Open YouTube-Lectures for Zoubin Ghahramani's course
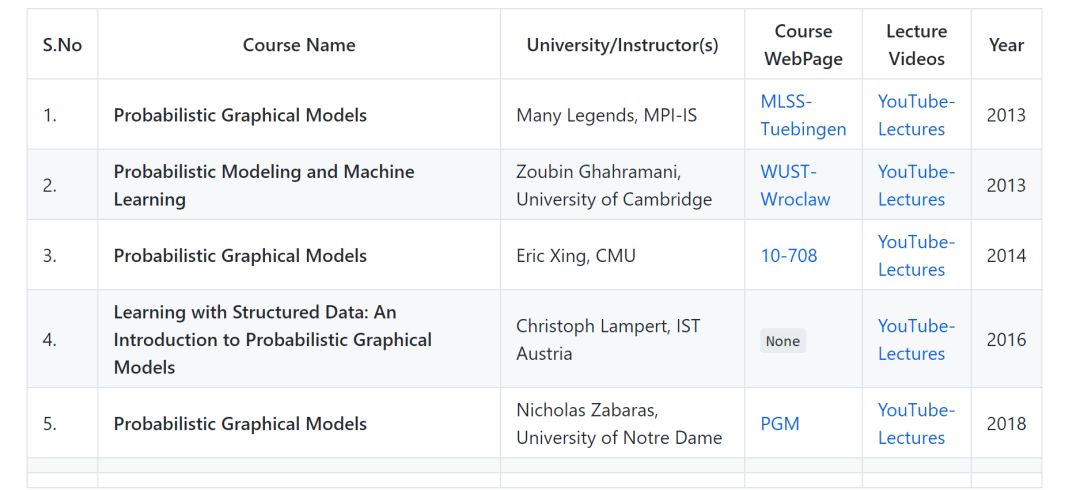1080x490 pixels. coord(916,185)
